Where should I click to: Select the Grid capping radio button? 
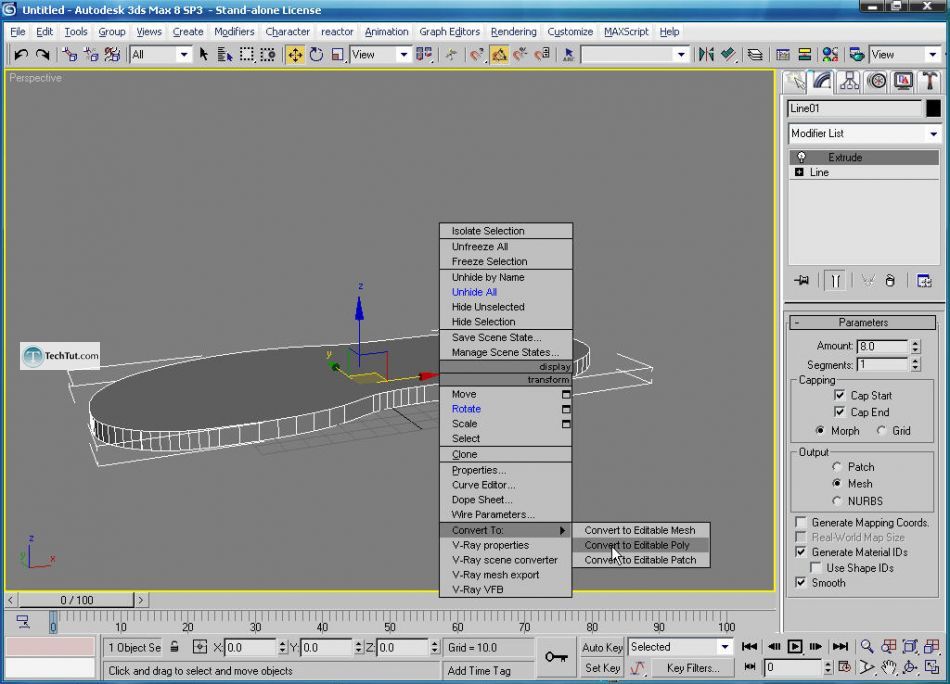tap(882, 430)
